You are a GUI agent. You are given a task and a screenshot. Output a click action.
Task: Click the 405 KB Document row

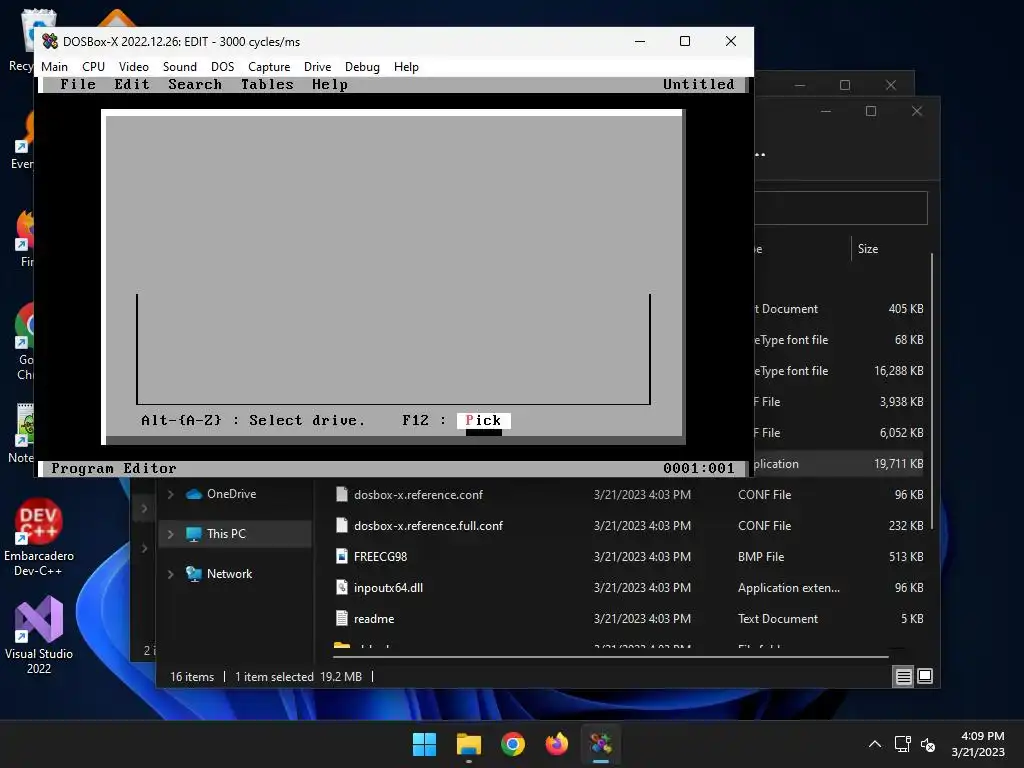[x=839, y=309]
